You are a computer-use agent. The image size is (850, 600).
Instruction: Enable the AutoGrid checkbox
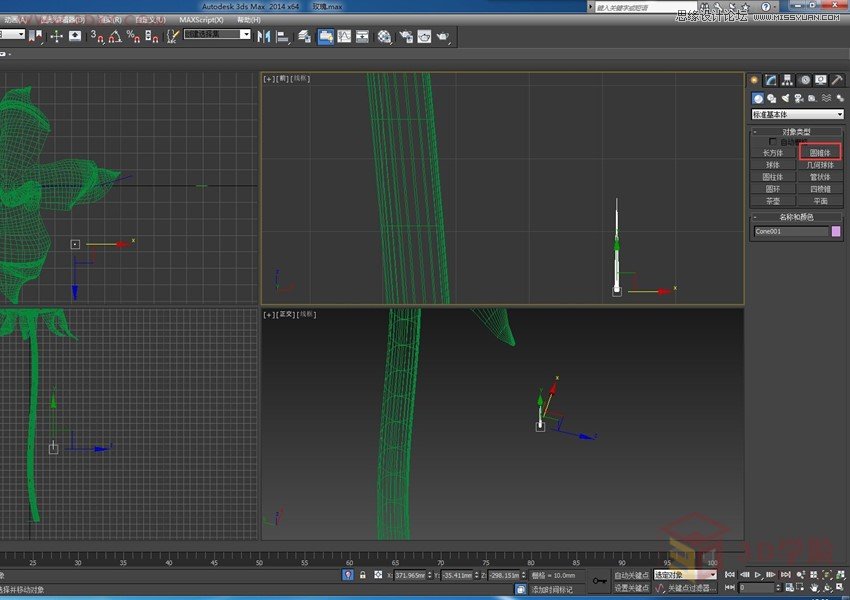coord(773,142)
